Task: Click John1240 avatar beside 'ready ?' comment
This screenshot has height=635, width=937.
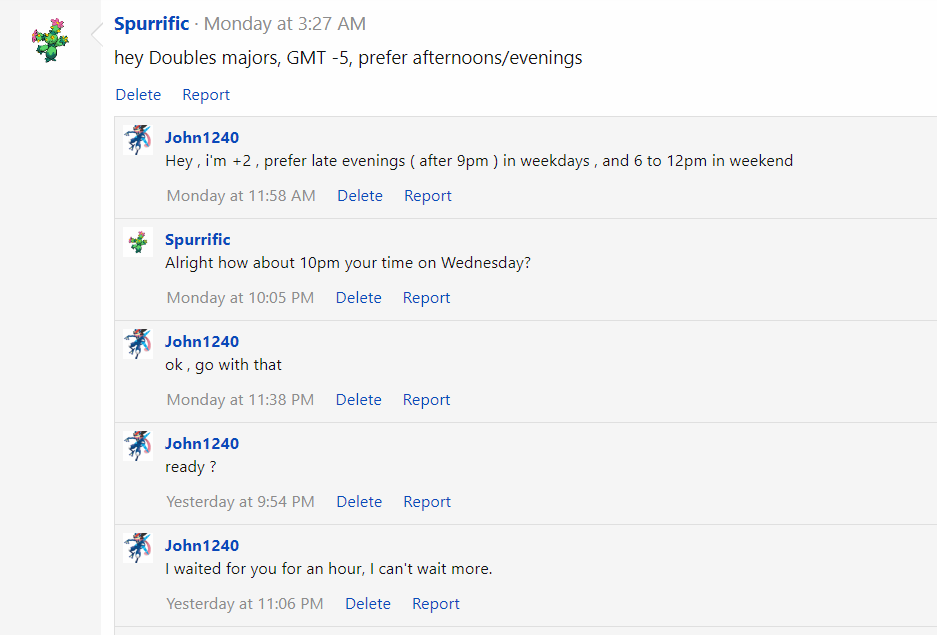Action: (x=138, y=446)
